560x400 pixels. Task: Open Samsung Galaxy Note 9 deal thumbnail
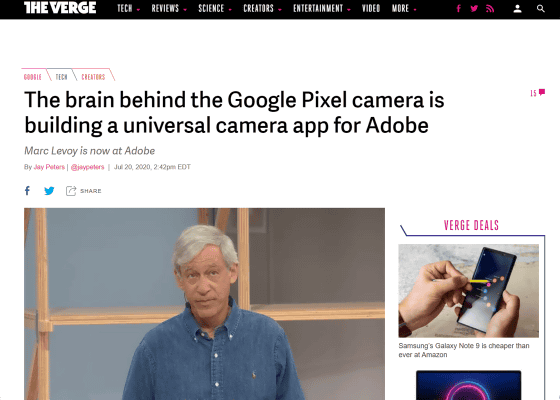tap(469, 291)
